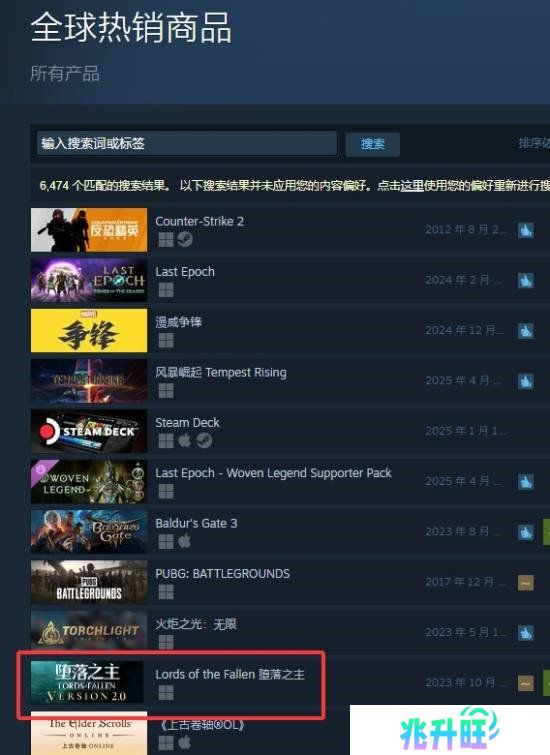Click the Windows icon under Last Epoch

(166, 290)
